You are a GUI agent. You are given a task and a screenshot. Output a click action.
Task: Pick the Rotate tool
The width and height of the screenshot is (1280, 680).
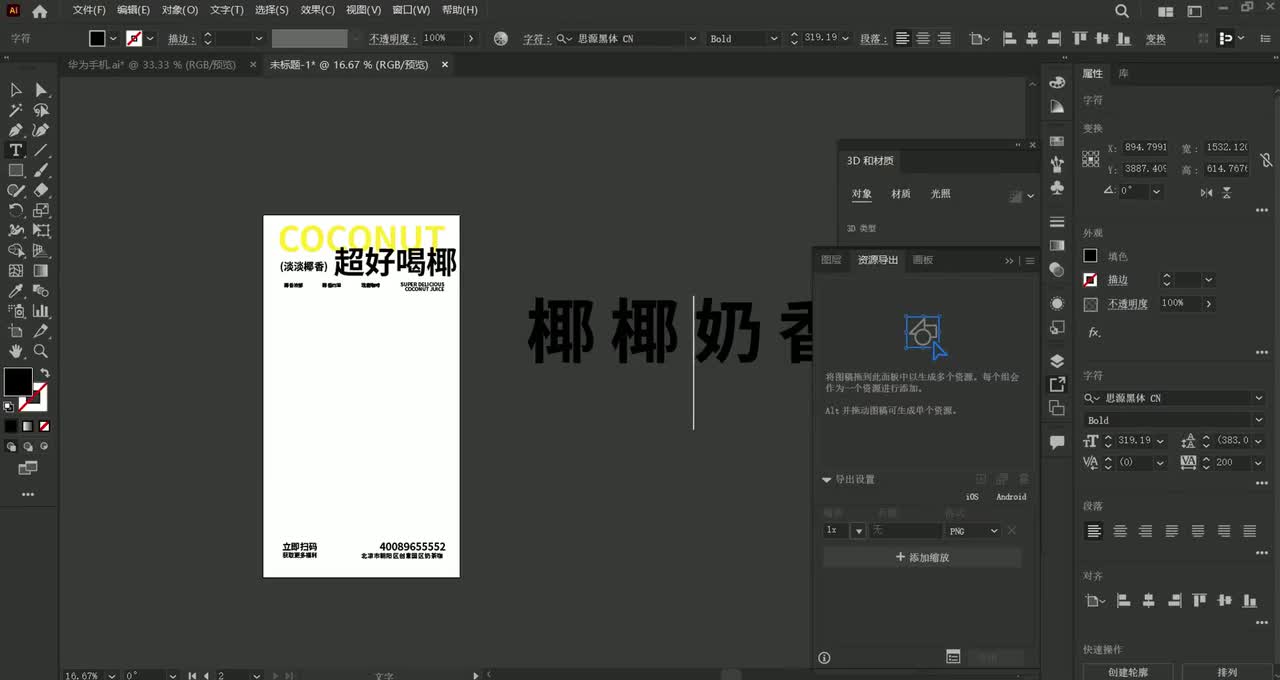tap(16, 210)
